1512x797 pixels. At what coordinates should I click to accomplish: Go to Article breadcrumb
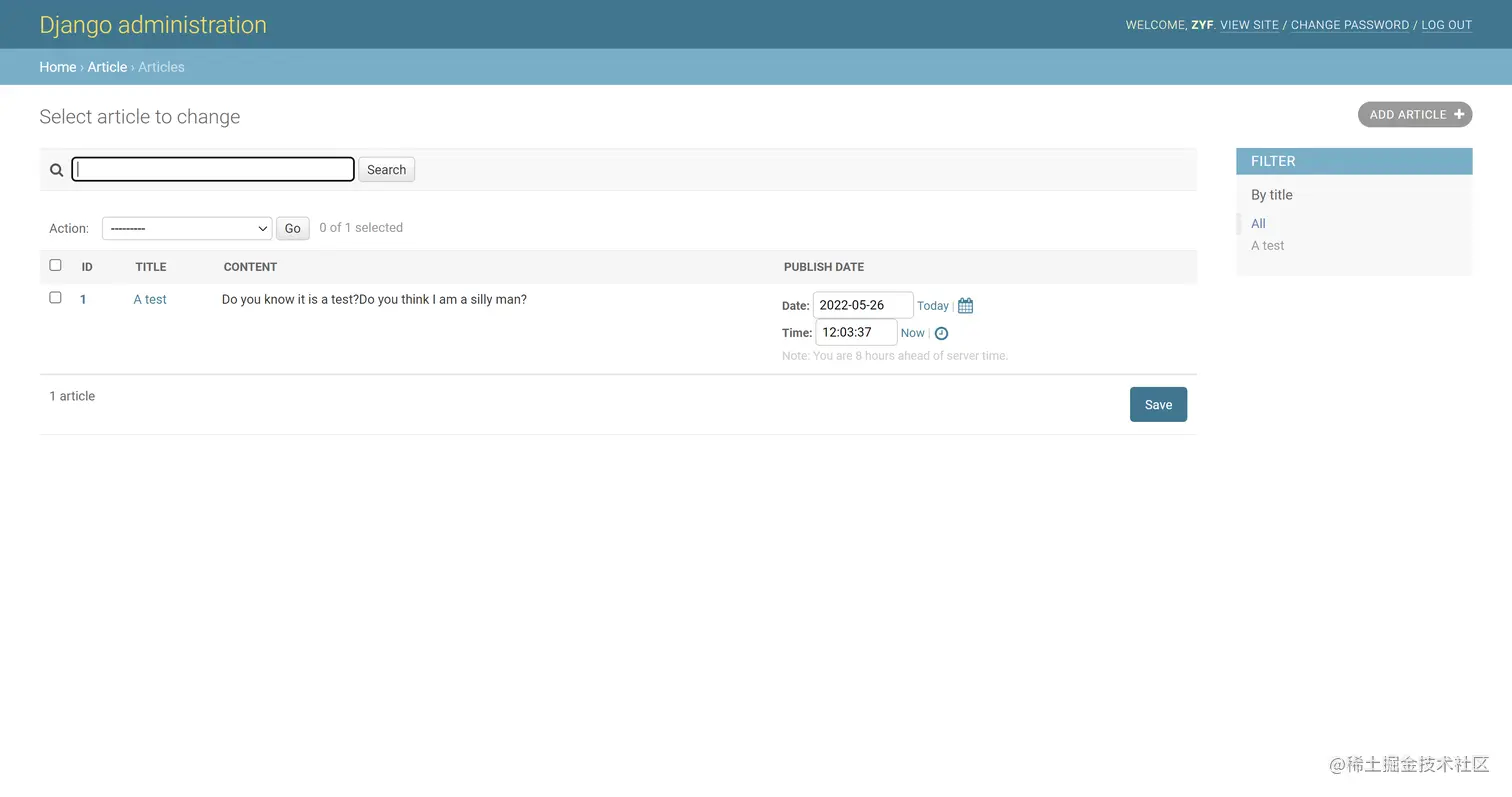coord(107,67)
